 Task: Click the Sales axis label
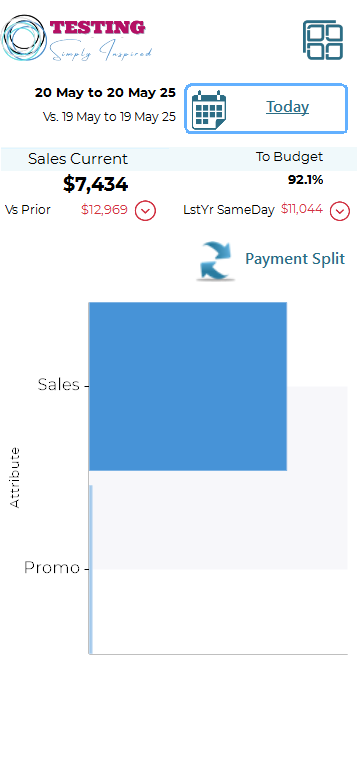tap(59, 384)
